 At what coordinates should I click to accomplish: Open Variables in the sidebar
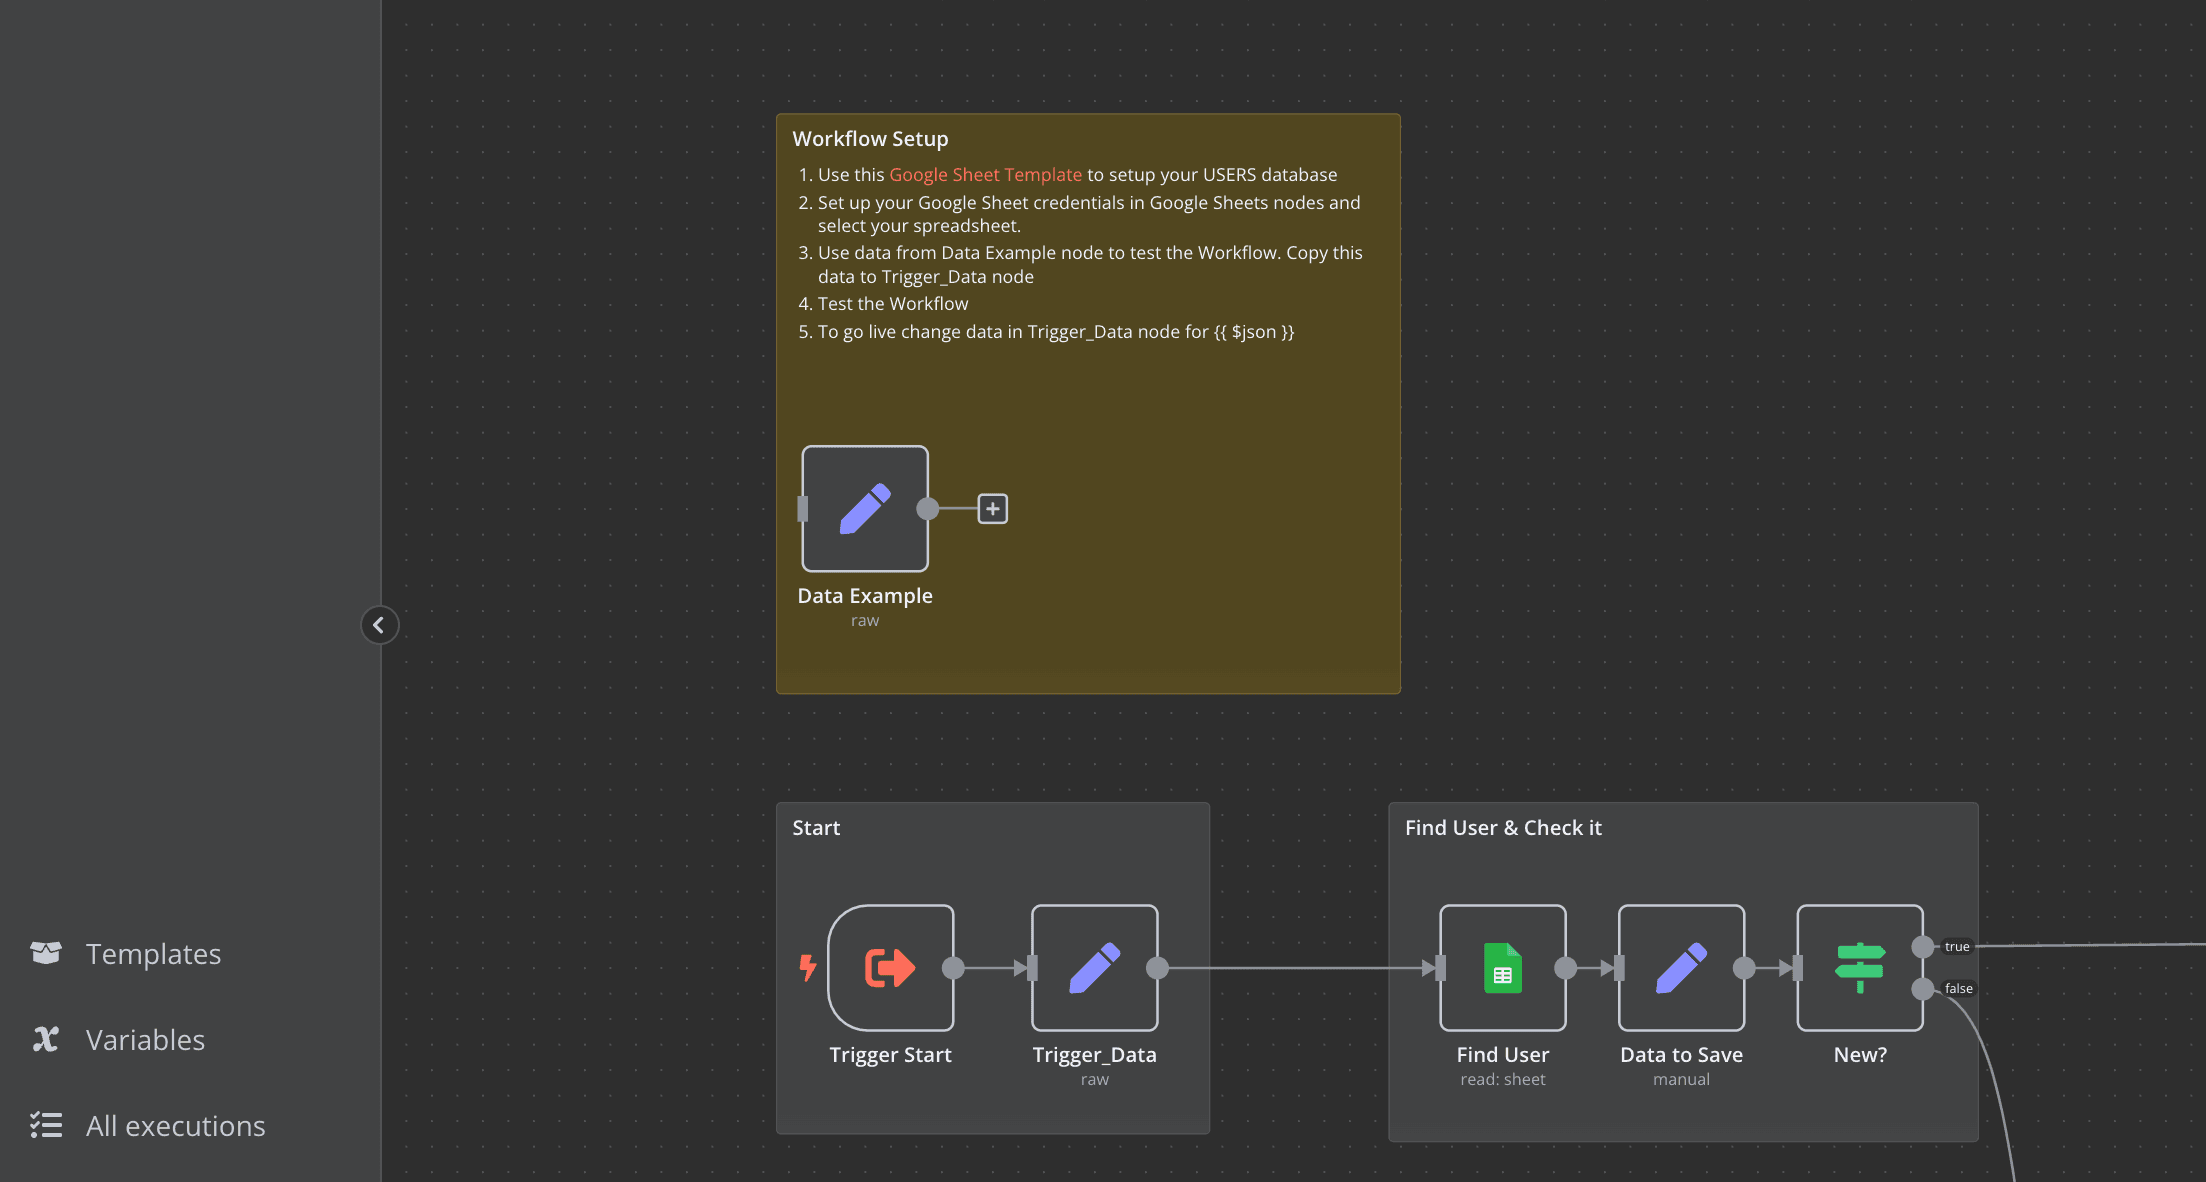tap(145, 1040)
